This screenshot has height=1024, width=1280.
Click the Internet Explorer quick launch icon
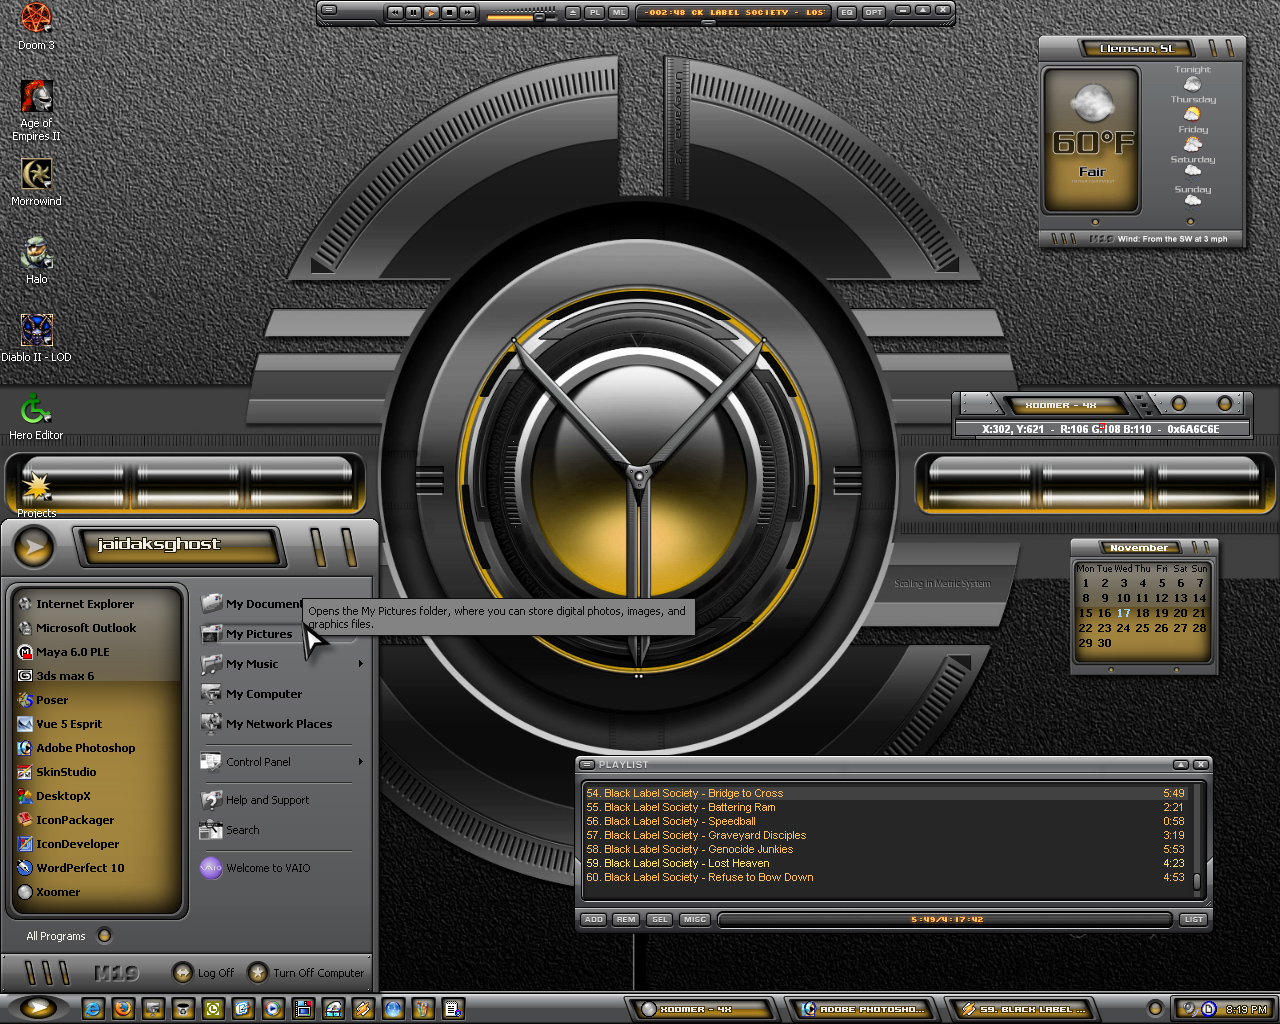click(x=93, y=1009)
